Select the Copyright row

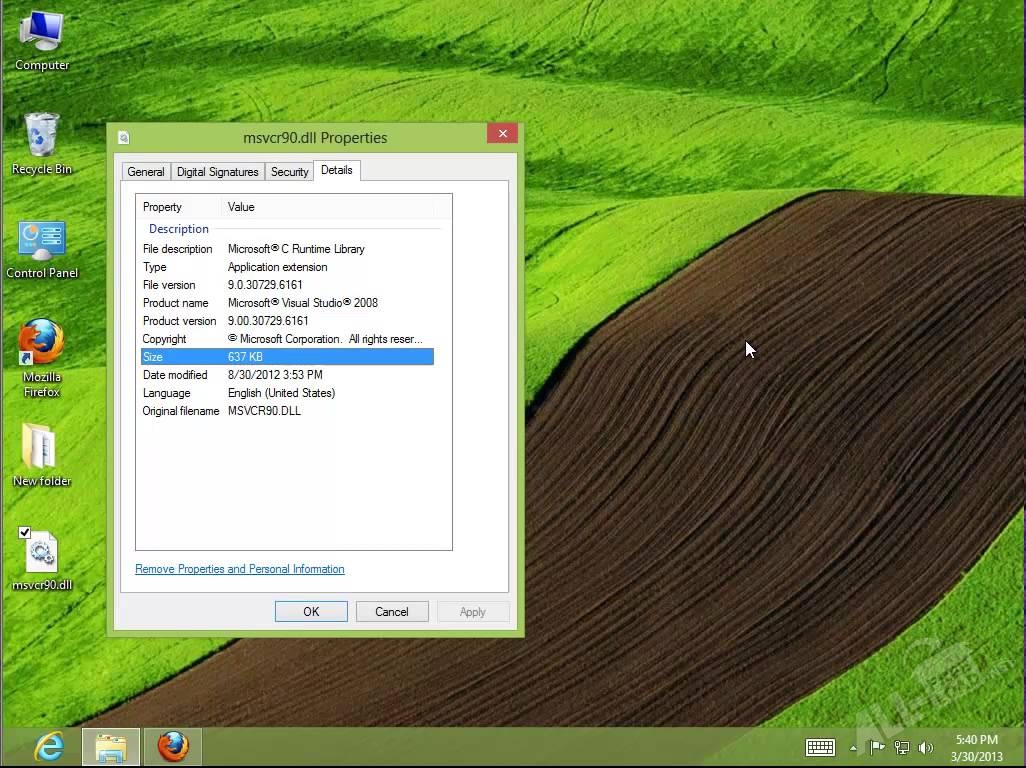[287, 339]
